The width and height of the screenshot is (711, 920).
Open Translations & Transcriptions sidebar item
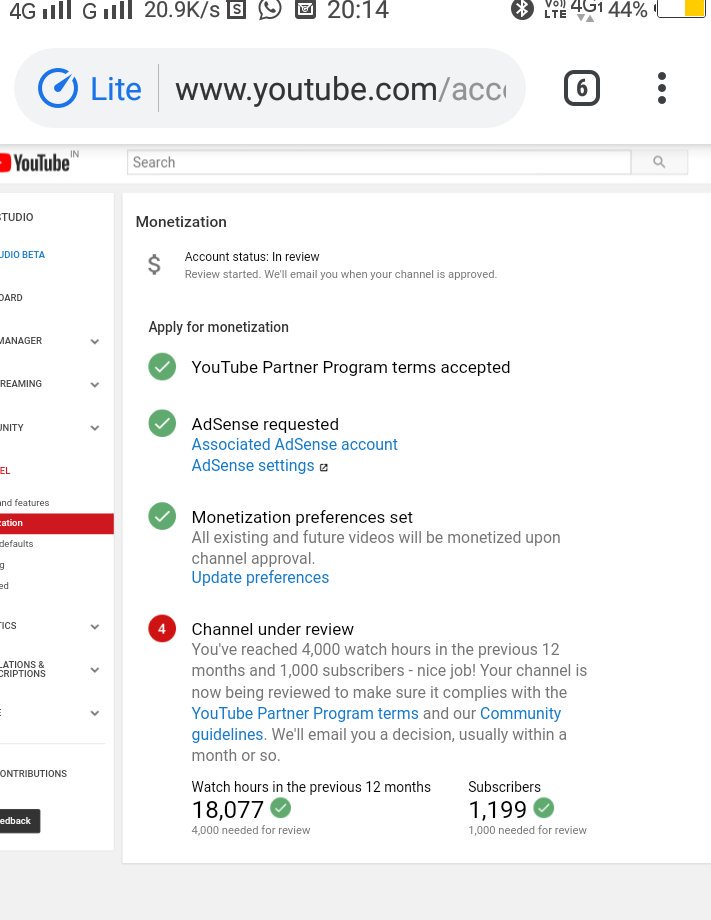(x=23, y=669)
